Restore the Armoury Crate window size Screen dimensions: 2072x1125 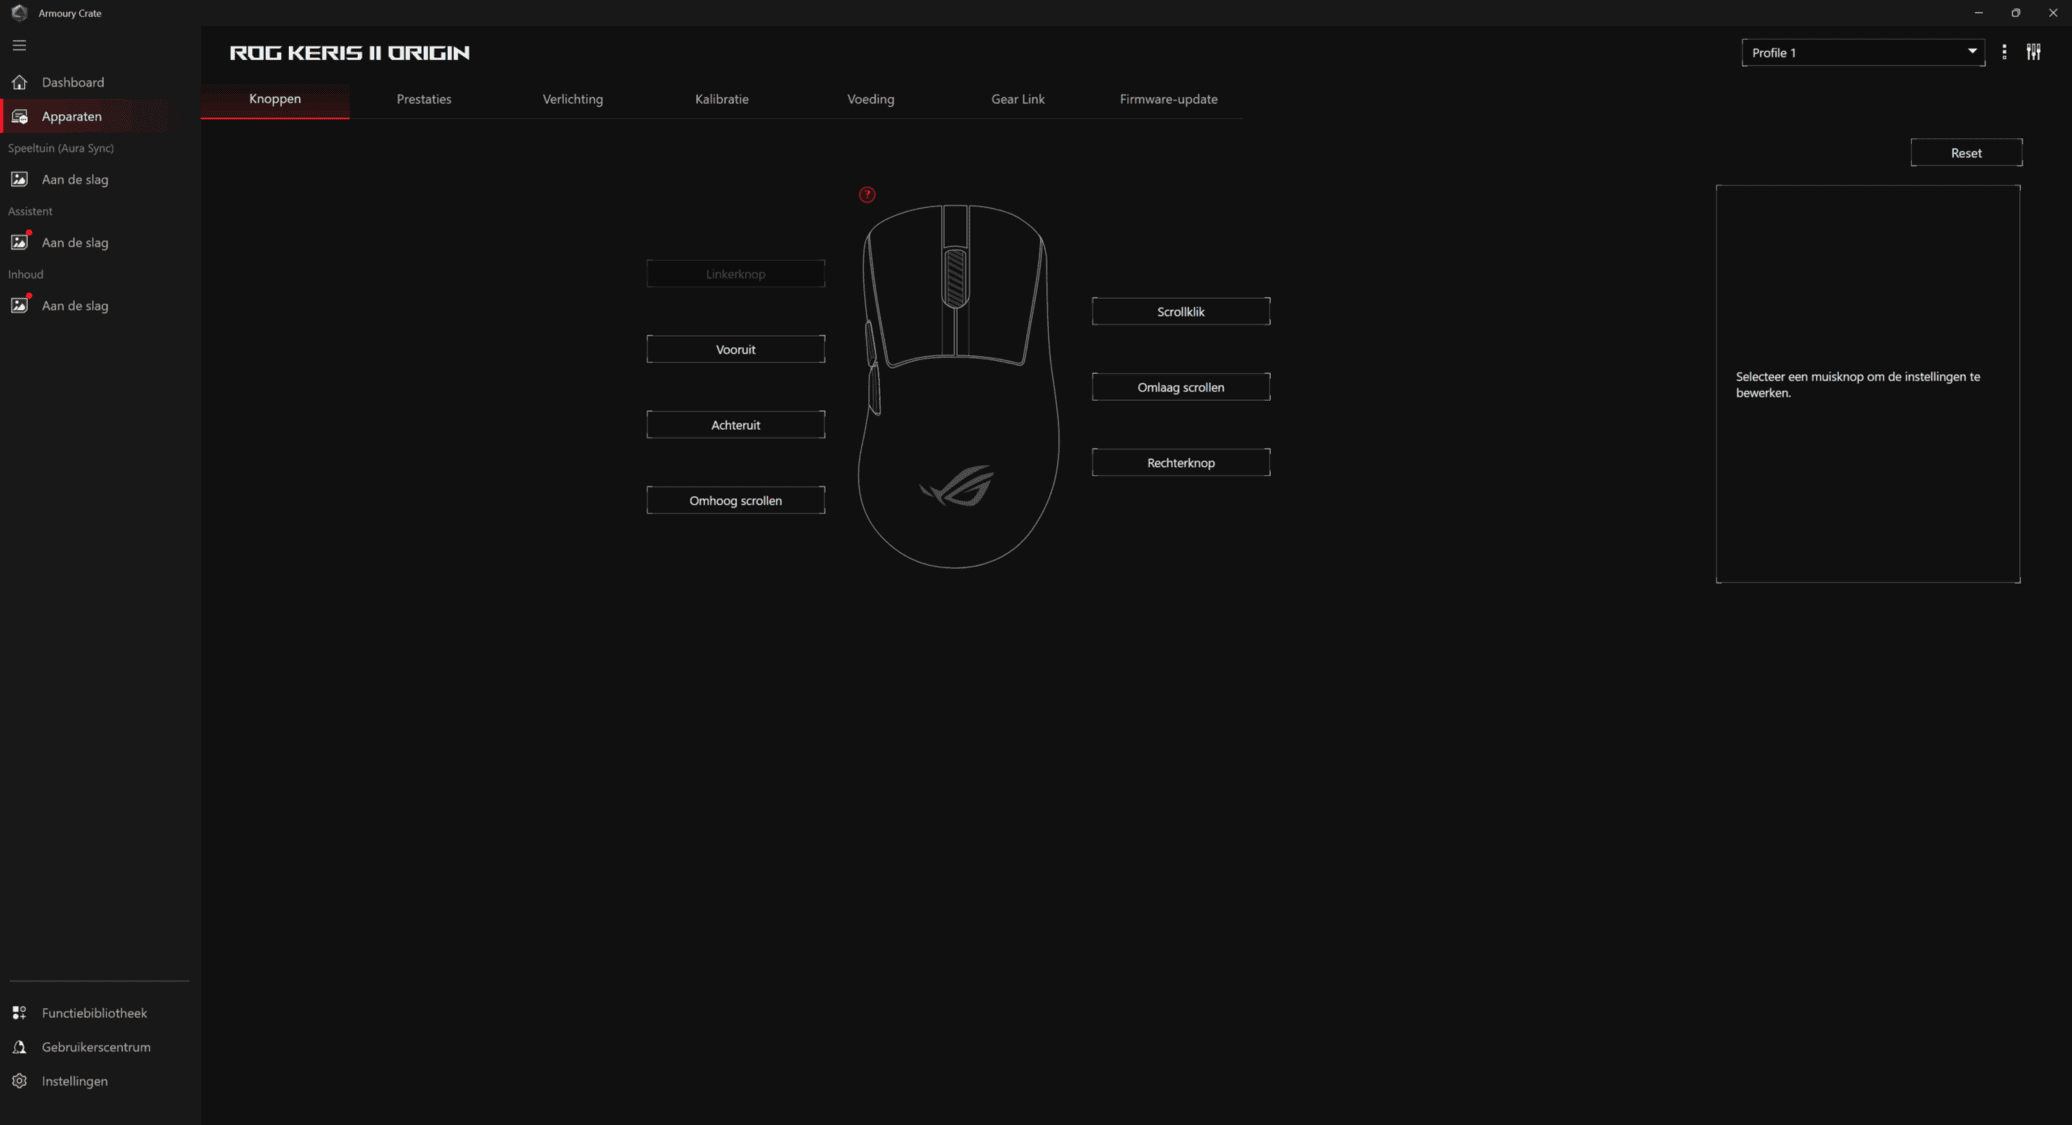pyautogui.click(x=2016, y=13)
